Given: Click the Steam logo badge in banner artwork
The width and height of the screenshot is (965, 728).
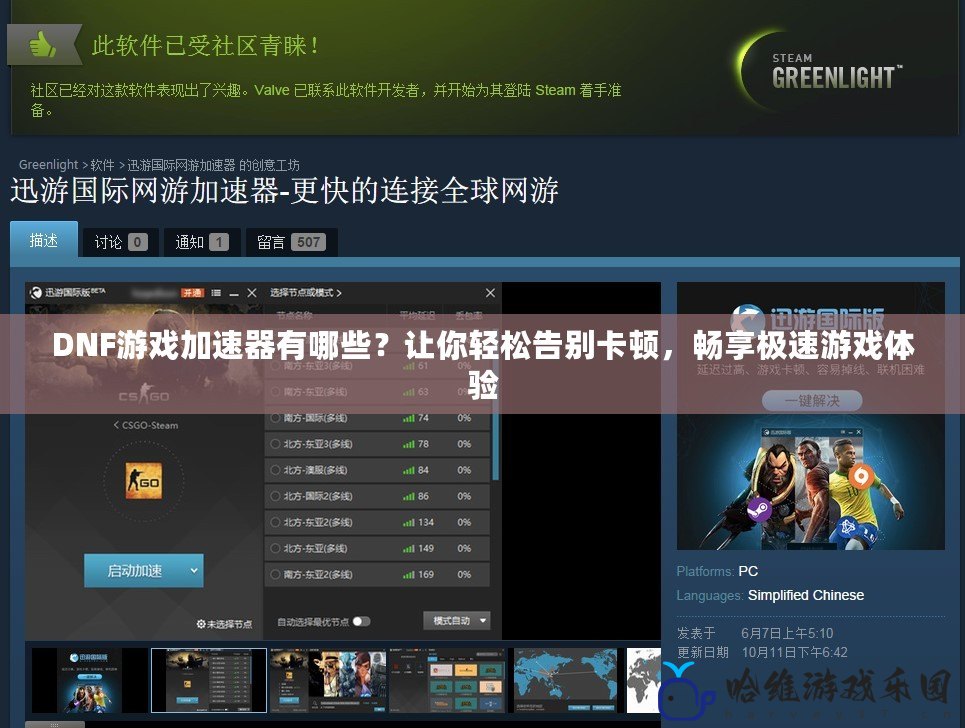Looking at the screenshot, I should (x=759, y=510).
